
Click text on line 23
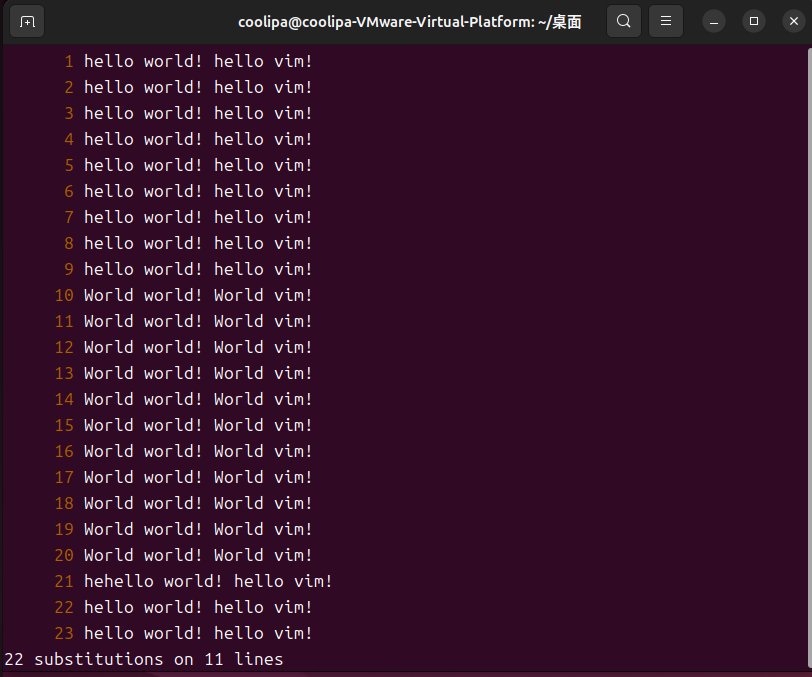(198, 633)
